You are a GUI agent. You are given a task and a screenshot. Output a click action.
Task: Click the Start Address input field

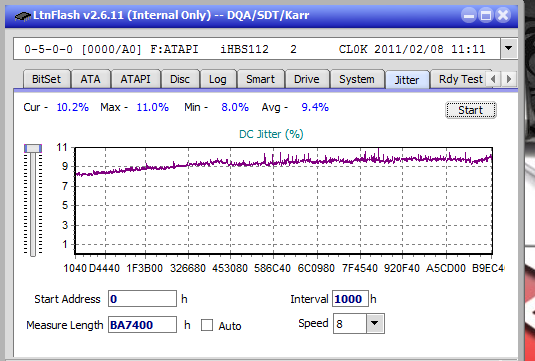click(142, 299)
